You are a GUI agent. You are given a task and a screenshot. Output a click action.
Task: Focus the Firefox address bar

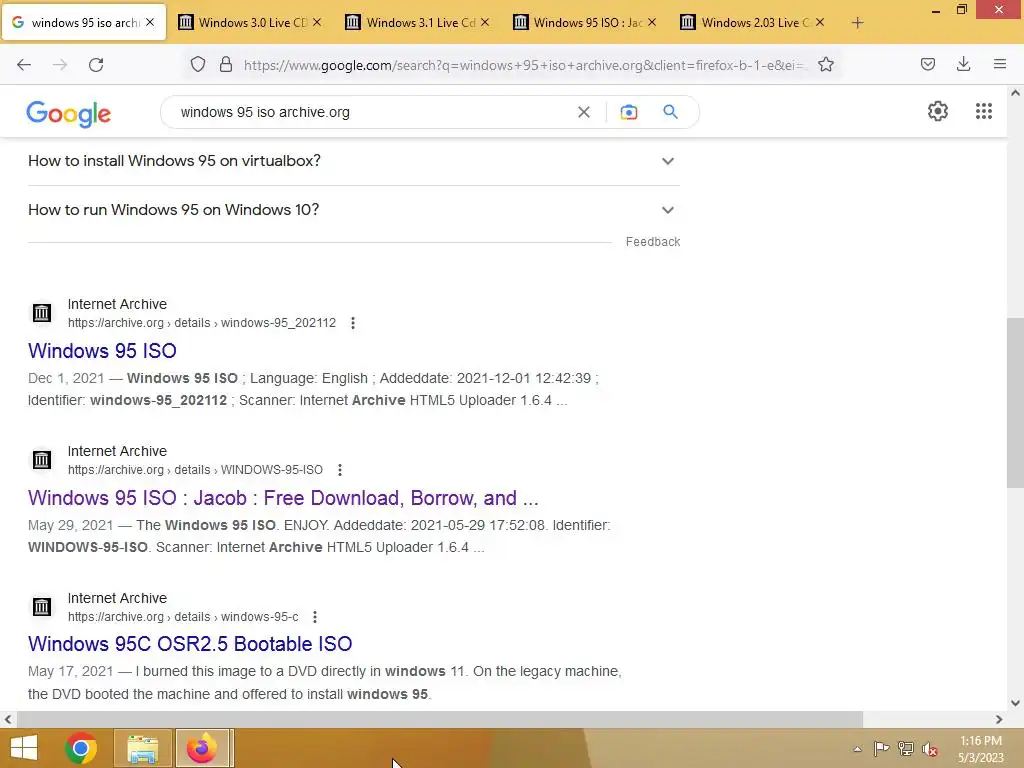point(522,65)
